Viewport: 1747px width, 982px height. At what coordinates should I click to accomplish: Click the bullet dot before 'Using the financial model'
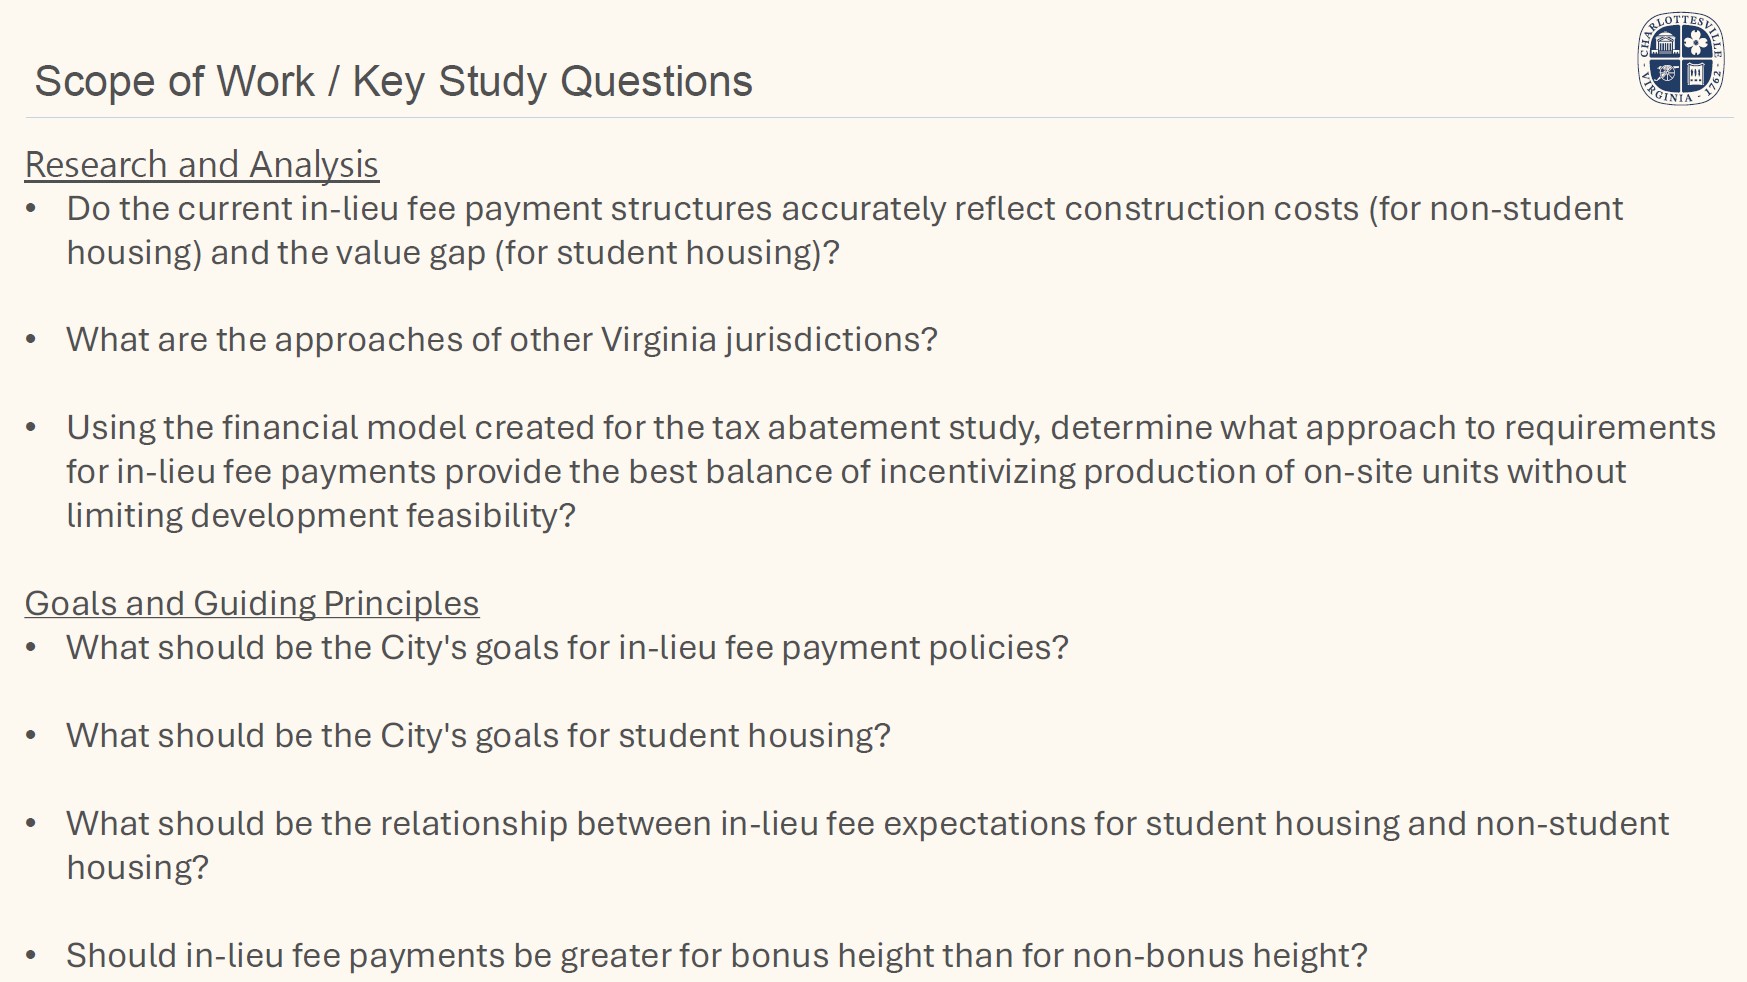tap(32, 428)
